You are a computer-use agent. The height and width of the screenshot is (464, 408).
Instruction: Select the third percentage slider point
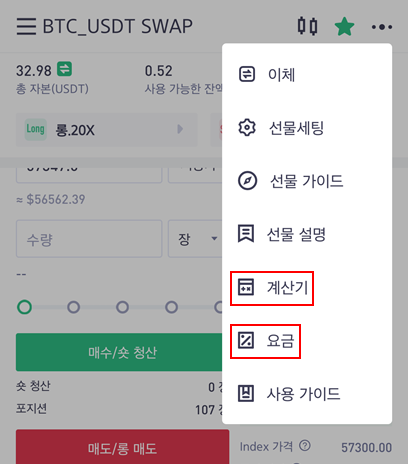click(x=122, y=307)
